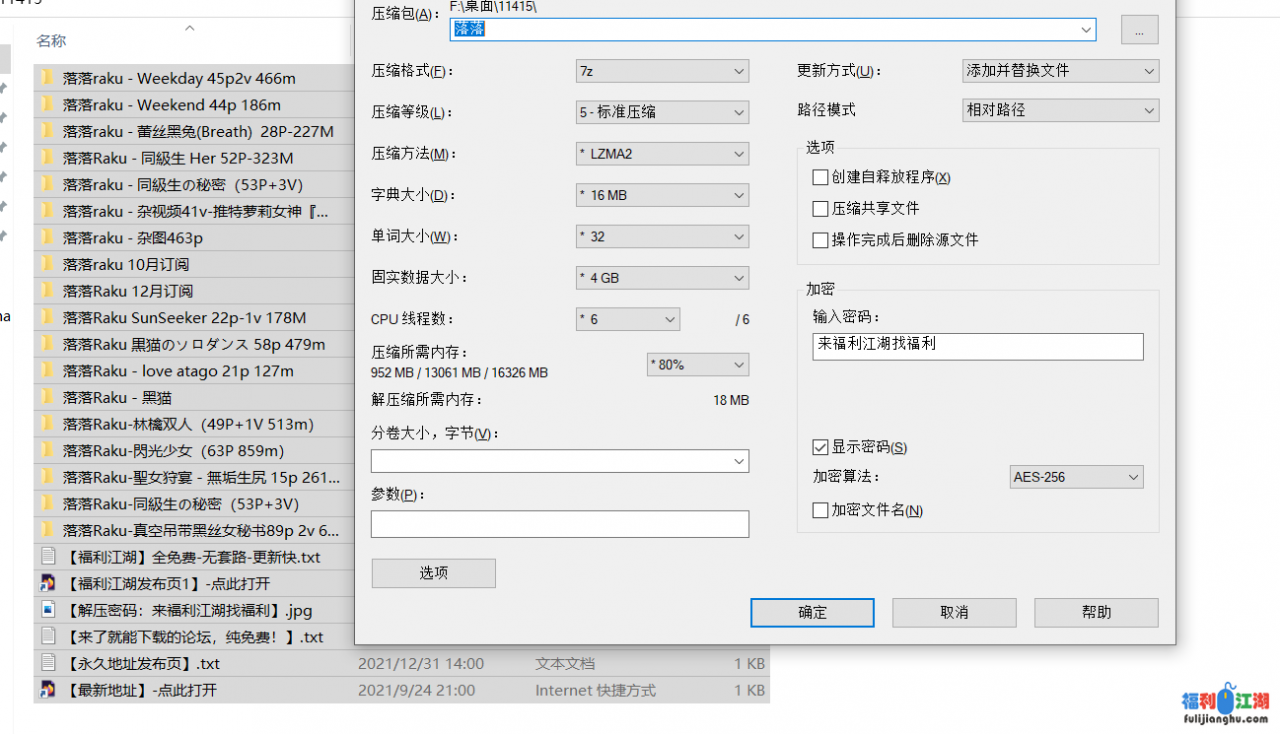Click shortcut icon of 【最新地址】-点此打开
Image resolution: width=1280 pixels, height=734 pixels.
(47, 689)
